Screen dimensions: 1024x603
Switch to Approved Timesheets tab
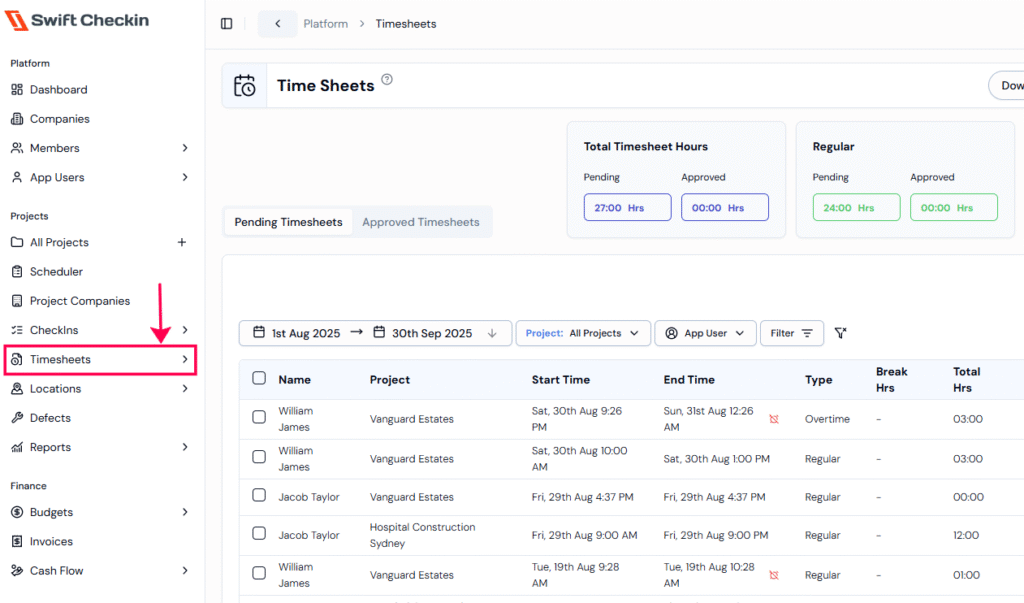[421, 222]
